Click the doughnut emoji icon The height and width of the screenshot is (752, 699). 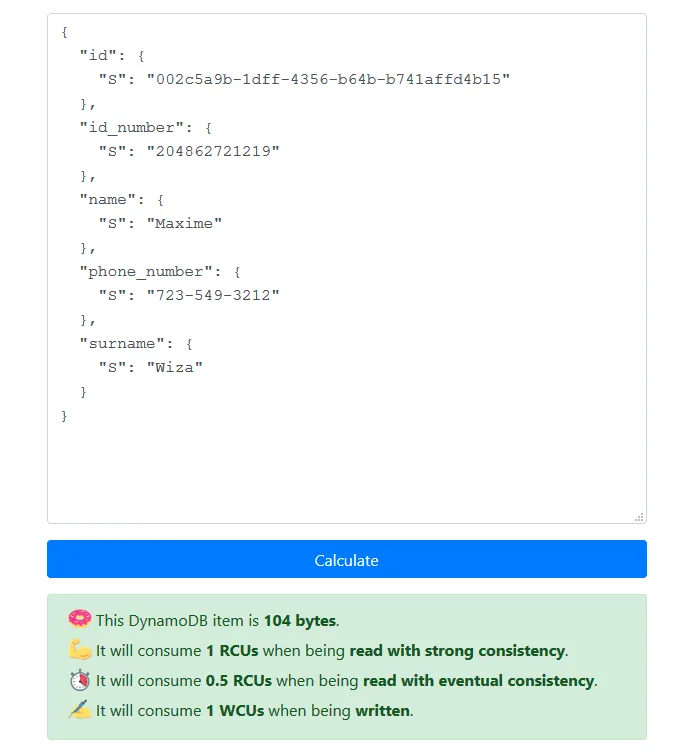(x=79, y=620)
